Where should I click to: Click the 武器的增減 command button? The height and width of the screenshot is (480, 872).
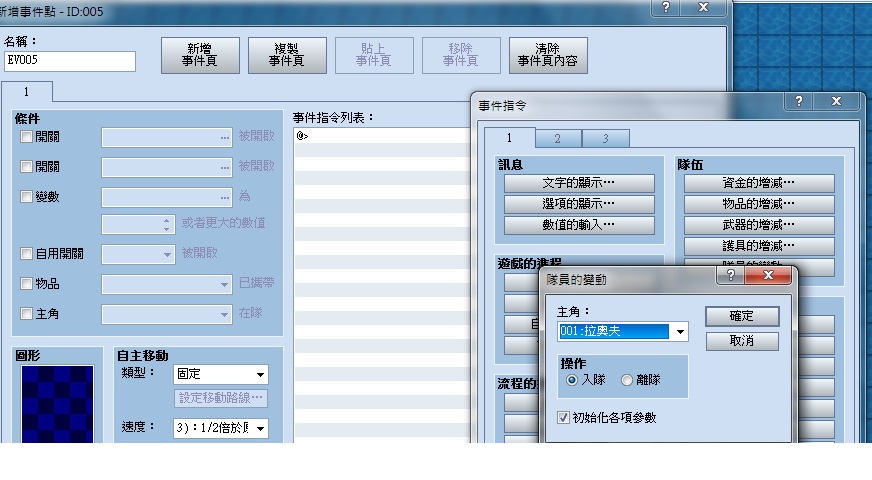(759, 225)
